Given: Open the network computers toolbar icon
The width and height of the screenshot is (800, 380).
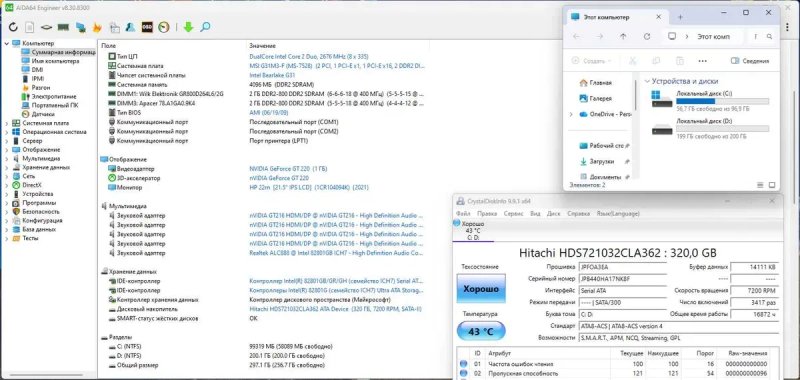Looking at the screenshot, I should [80, 27].
